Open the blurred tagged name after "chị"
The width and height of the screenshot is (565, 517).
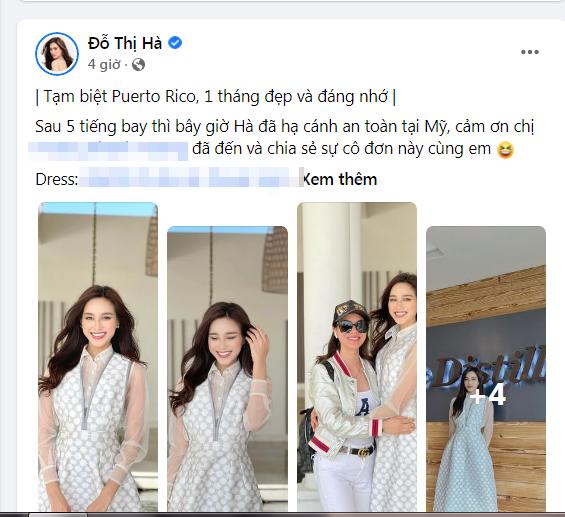coord(108,151)
